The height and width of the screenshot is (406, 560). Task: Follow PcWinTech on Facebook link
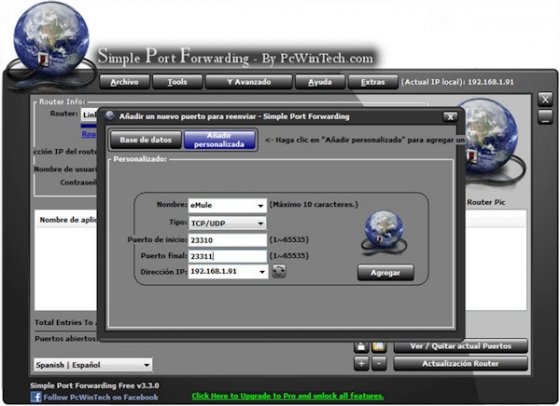(100, 397)
